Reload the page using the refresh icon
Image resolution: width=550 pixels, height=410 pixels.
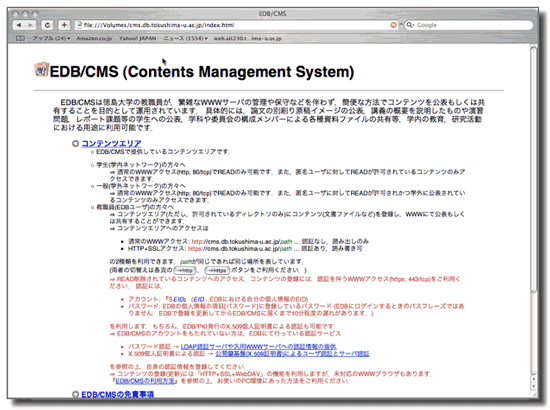[47, 25]
